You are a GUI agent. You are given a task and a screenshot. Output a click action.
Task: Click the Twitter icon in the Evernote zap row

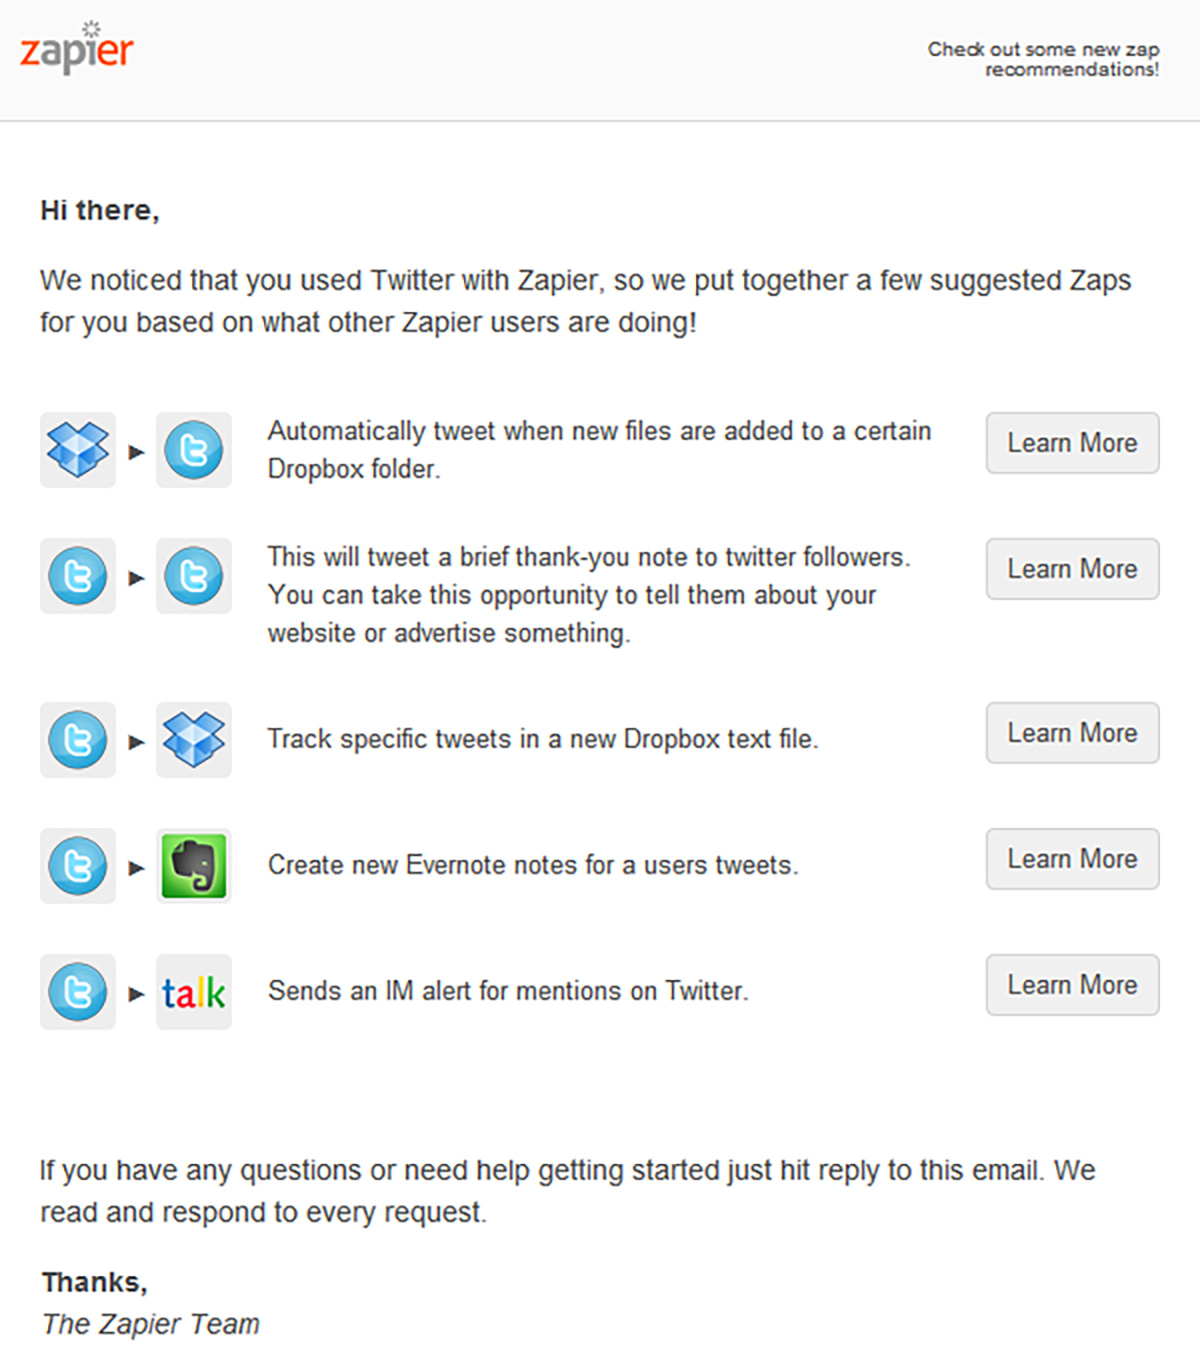pos(78,866)
